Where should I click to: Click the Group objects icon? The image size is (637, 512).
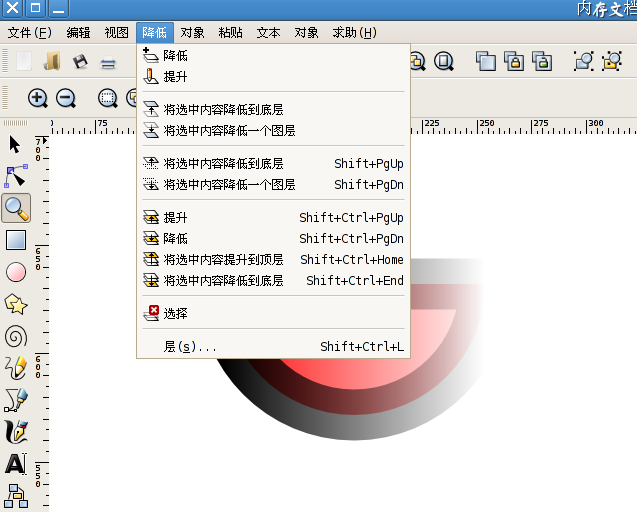tap(584, 61)
